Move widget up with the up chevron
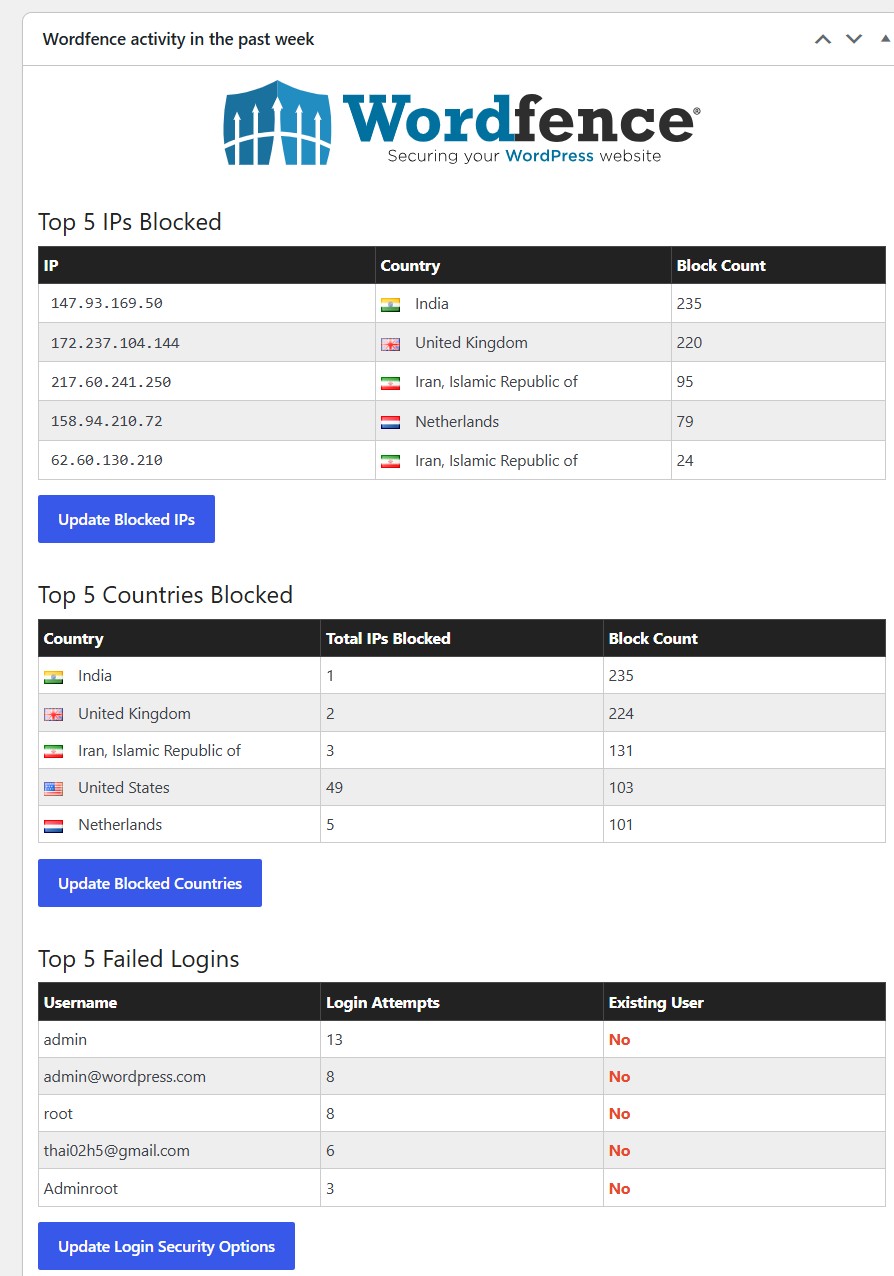 [x=823, y=39]
